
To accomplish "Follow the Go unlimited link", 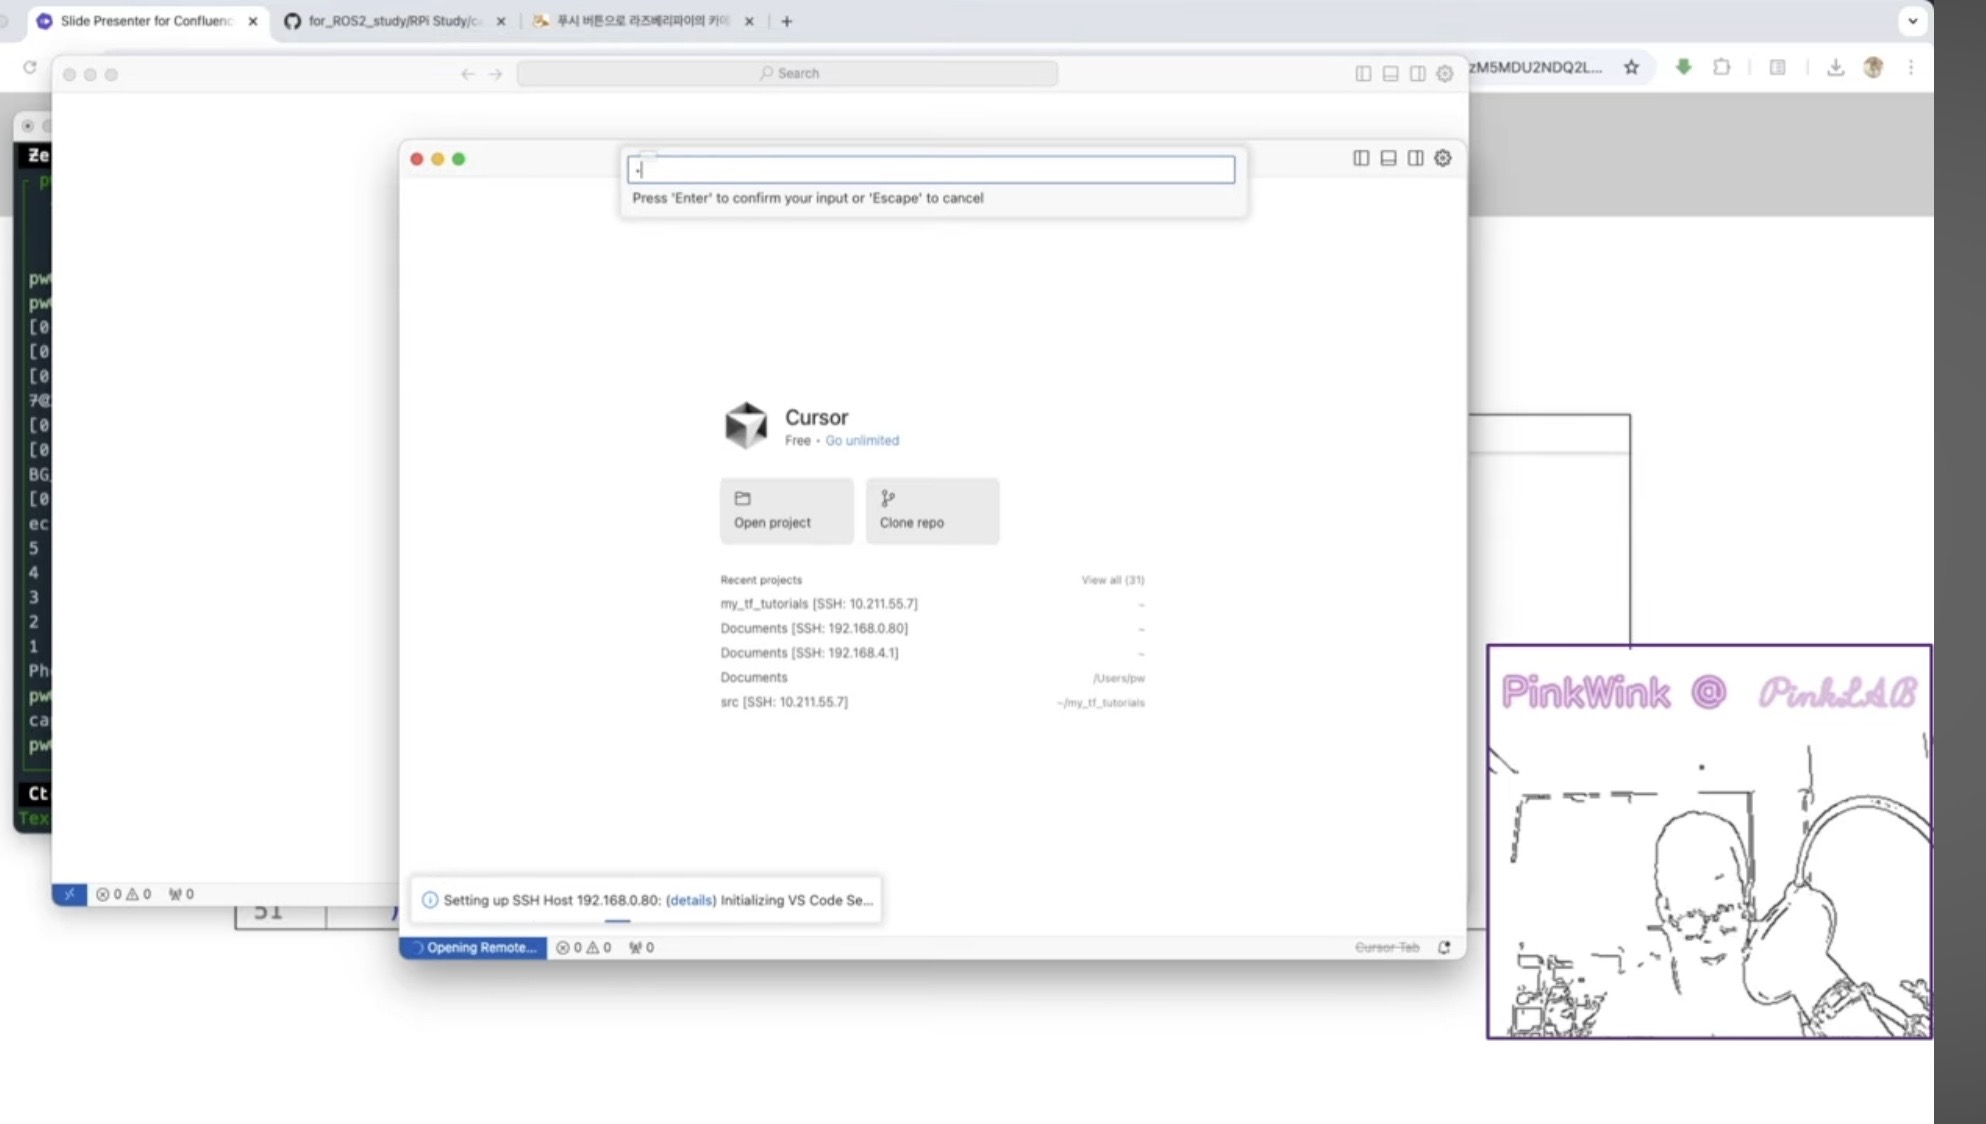I will pos(861,440).
